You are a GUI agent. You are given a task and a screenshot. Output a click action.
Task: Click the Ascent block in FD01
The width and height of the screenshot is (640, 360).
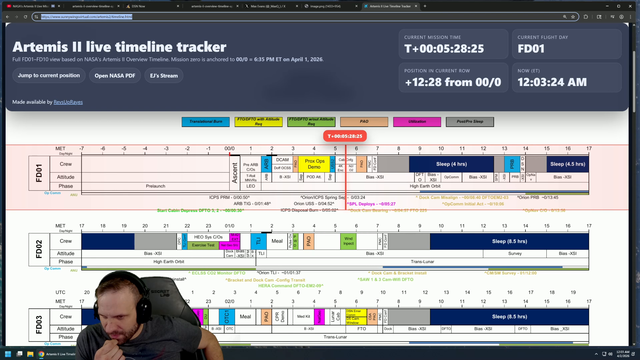[x=235, y=173]
